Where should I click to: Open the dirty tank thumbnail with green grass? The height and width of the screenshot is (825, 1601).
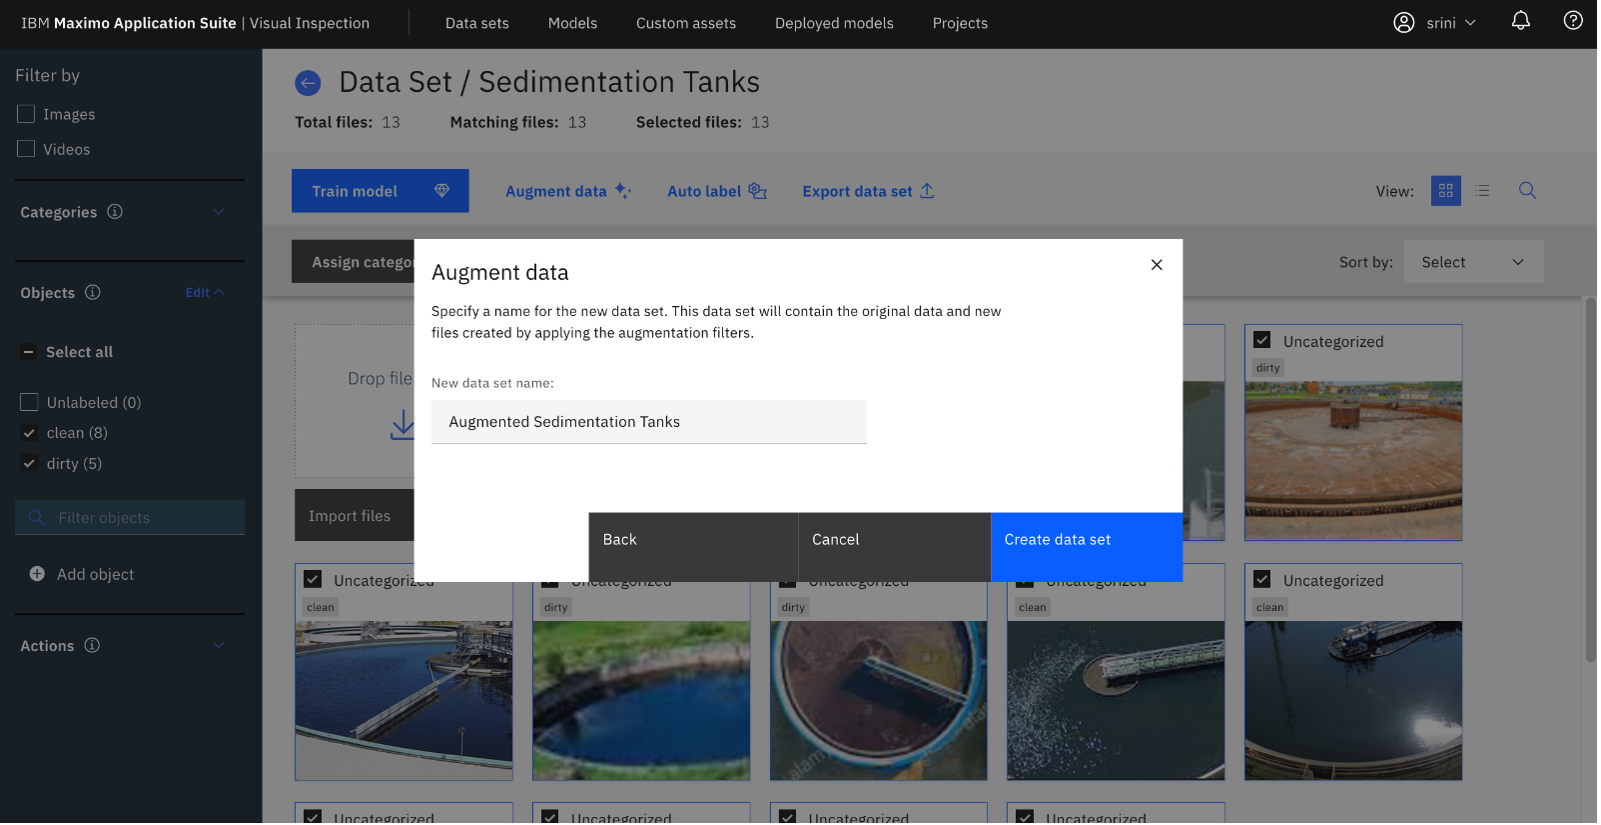pyautogui.click(x=643, y=702)
